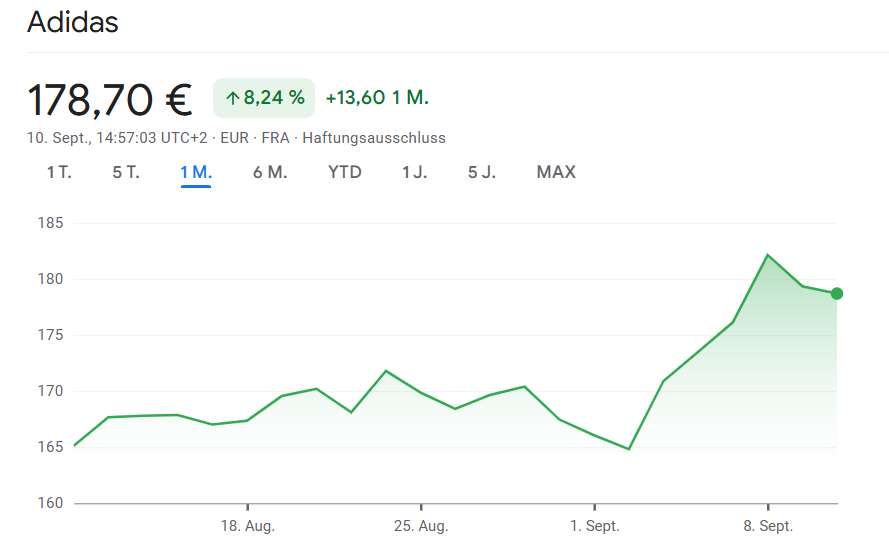Screen dimensions: 889x548
Task: Open the Haftungsausschluss disclaimer link
Action: (374, 138)
